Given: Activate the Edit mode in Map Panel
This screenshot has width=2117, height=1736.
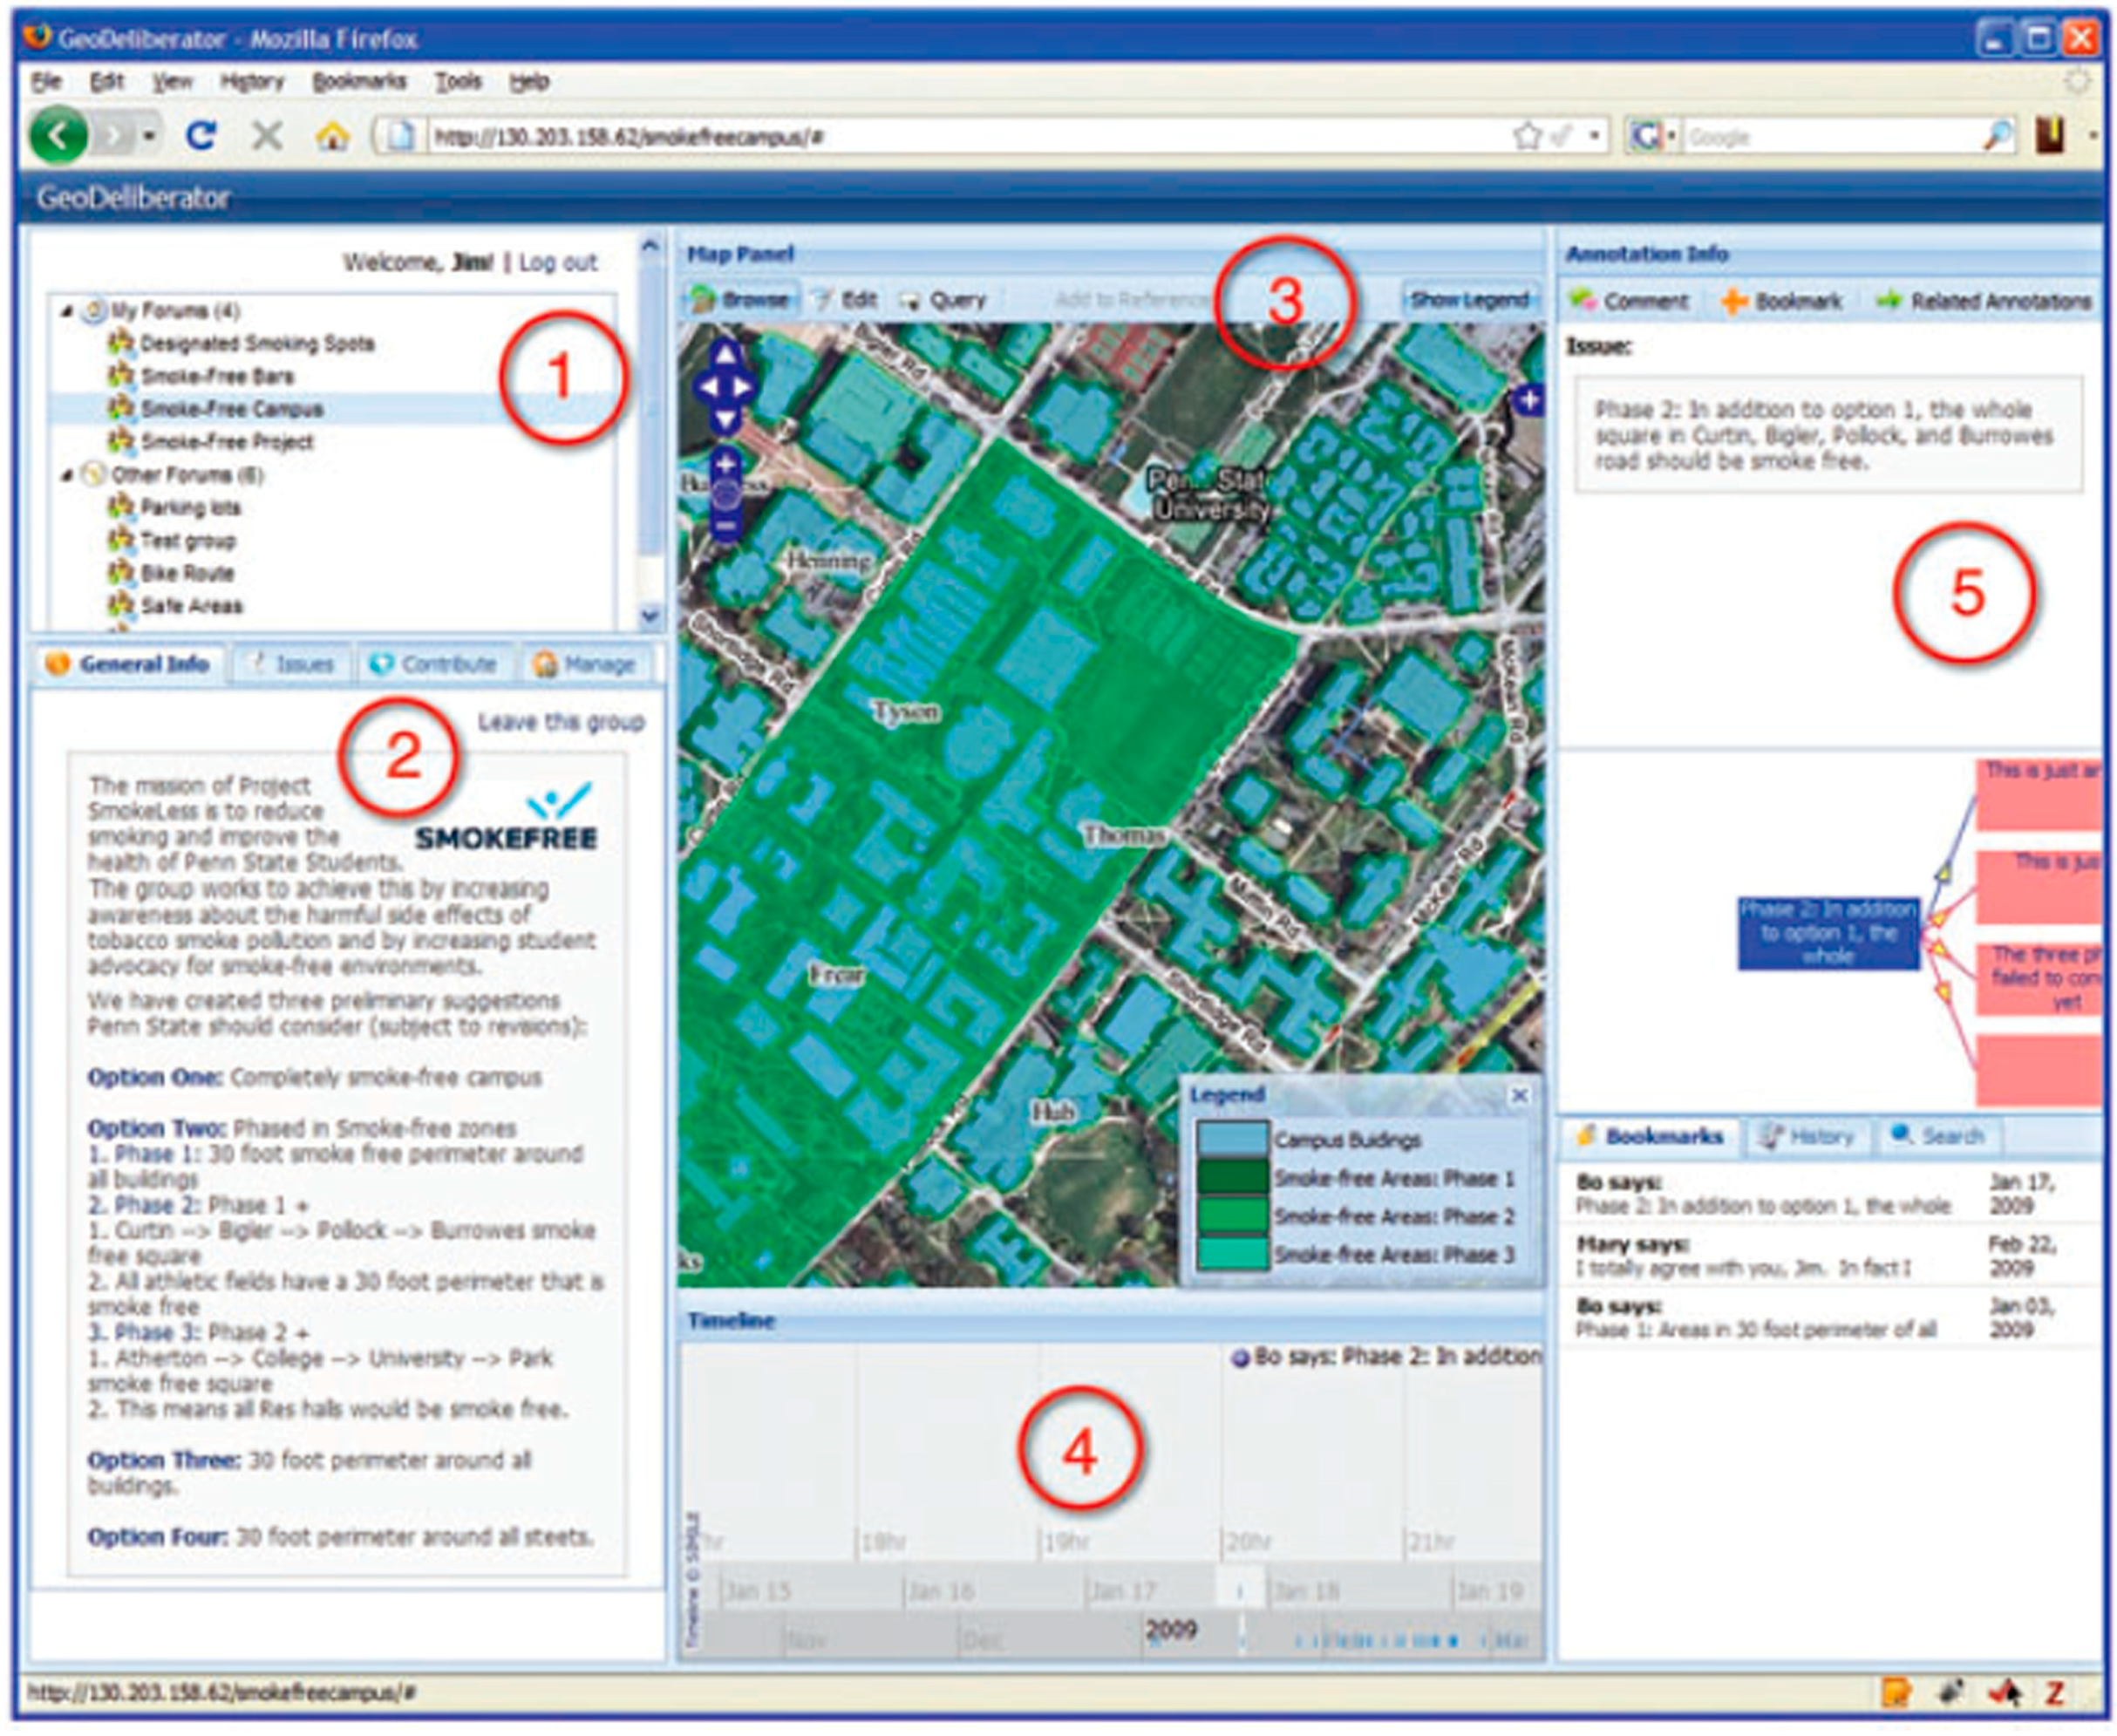Looking at the screenshot, I should 845,300.
